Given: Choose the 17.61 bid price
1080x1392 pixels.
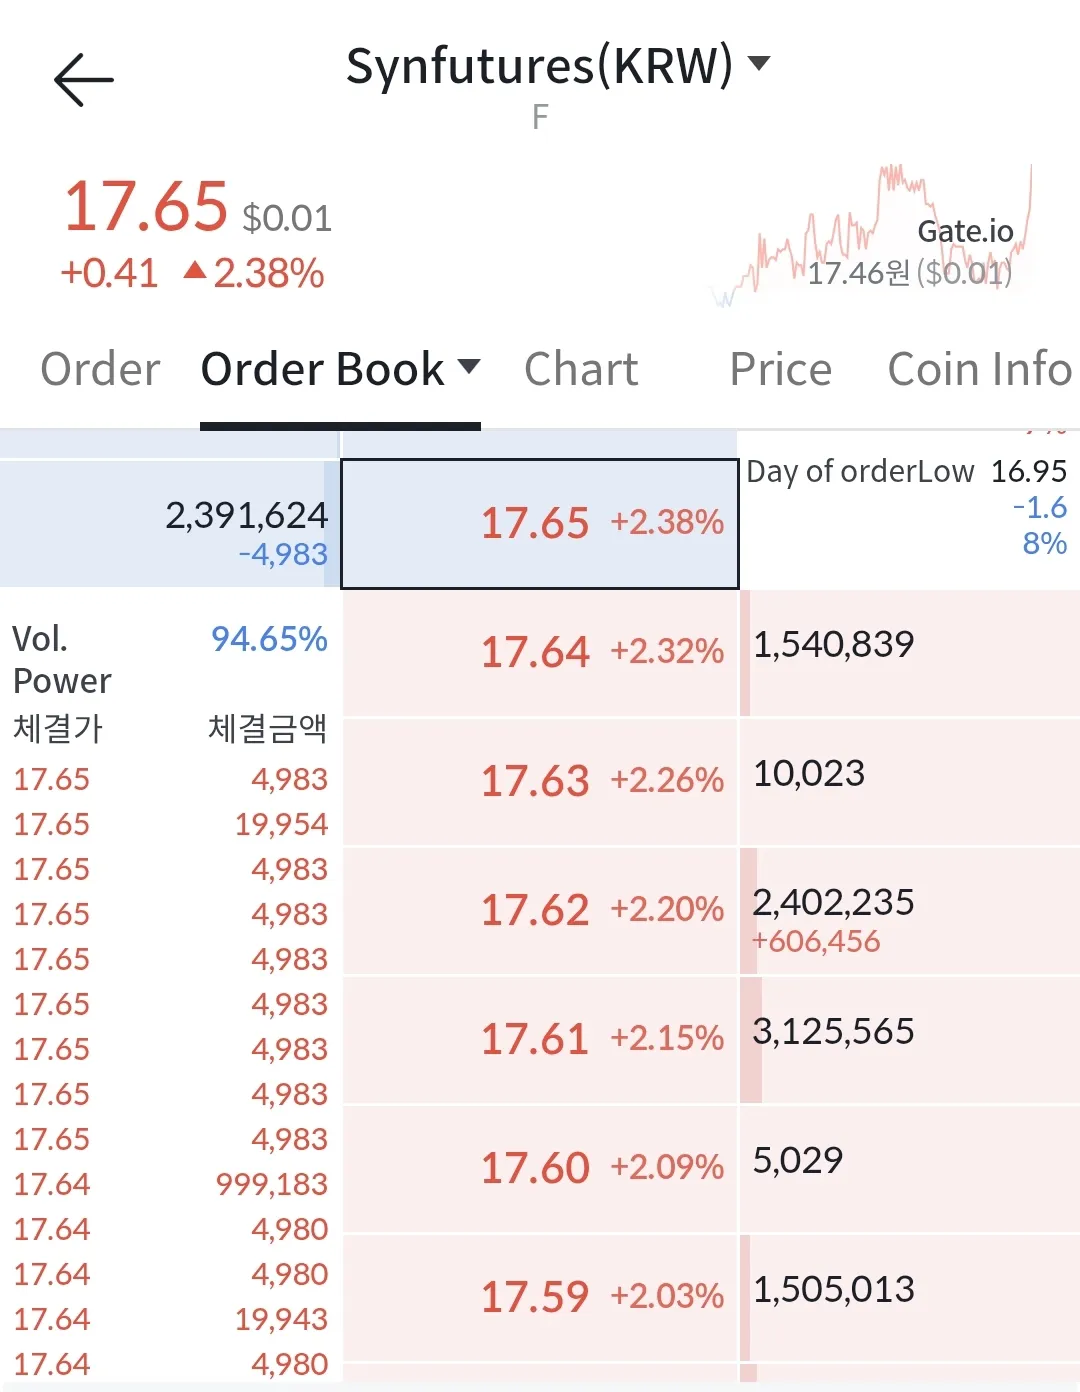Looking at the screenshot, I should coord(540,1039).
